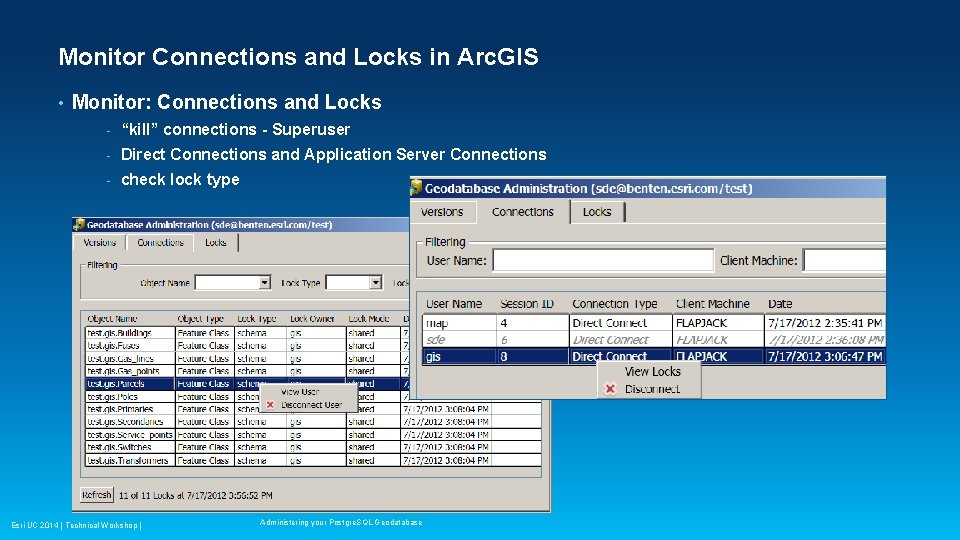
Task: Open the Lock Type filter dropdown
Action: click(375, 282)
